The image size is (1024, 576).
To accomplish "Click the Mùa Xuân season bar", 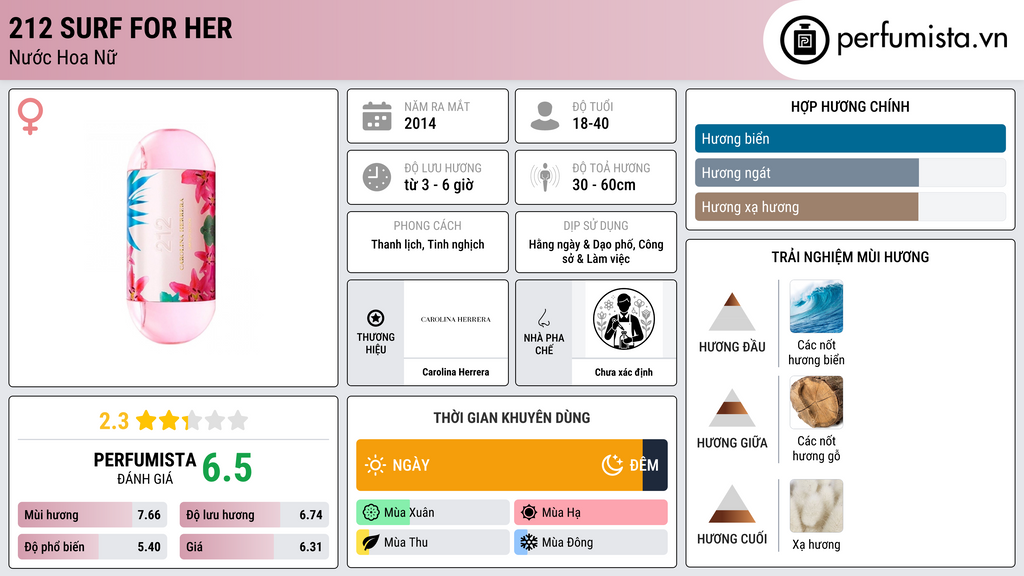I will pyautogui.click(x=433, y=513).
